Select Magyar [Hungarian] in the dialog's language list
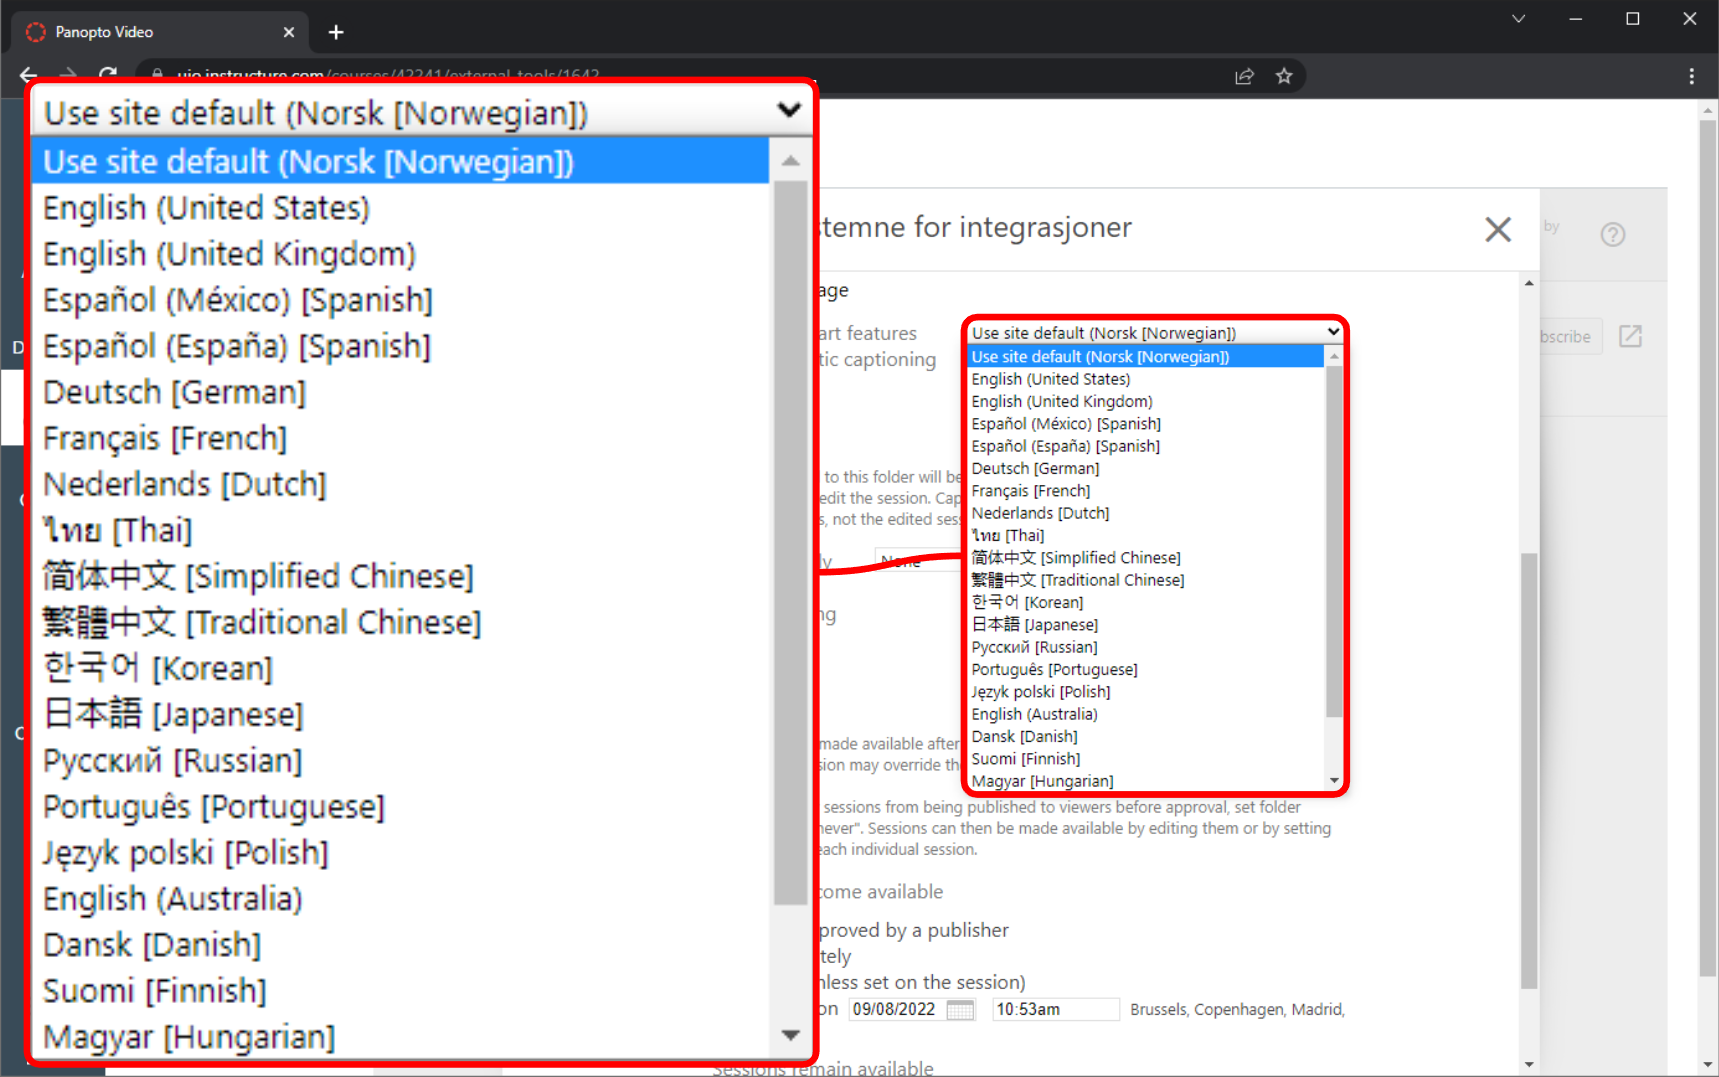Screen dimensions: 1719x1077 (1145, 781)
